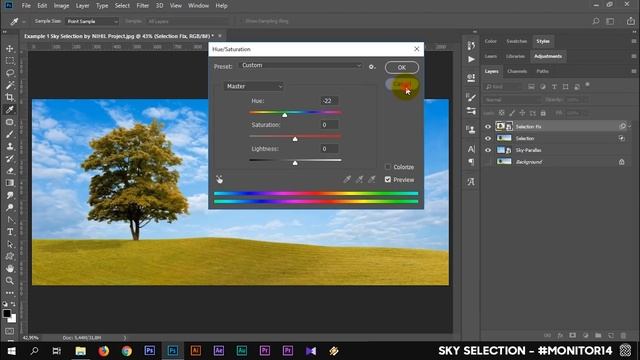Select the Dodge tool

pos(10,208)
